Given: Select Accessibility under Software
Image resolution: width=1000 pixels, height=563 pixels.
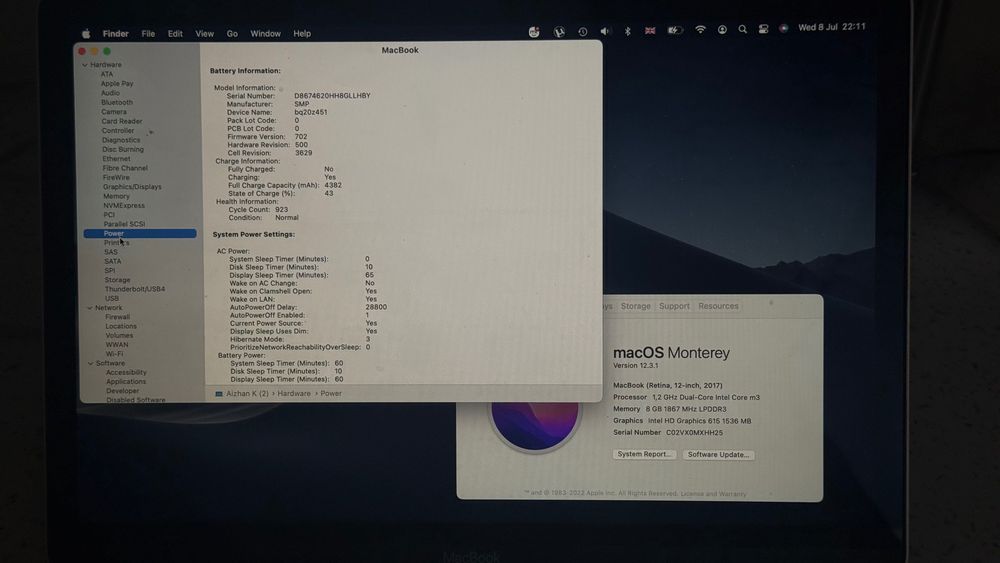Looking at the screenshot, I should 126,372.
